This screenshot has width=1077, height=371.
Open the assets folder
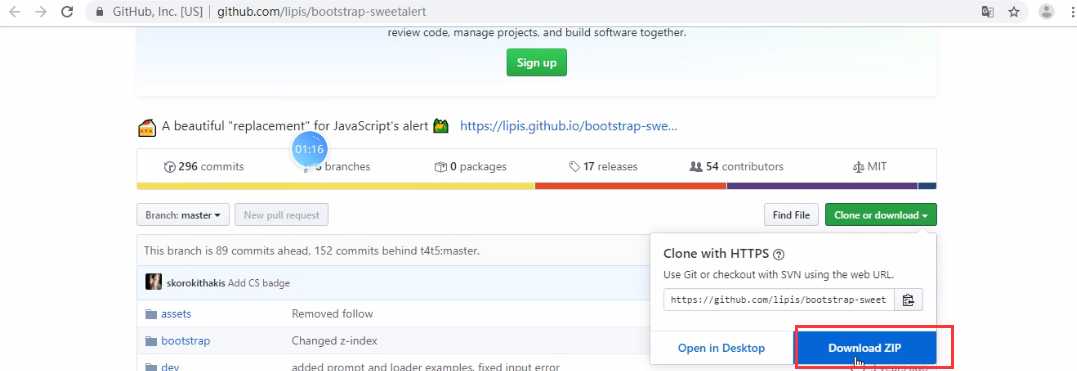point(176,314)
